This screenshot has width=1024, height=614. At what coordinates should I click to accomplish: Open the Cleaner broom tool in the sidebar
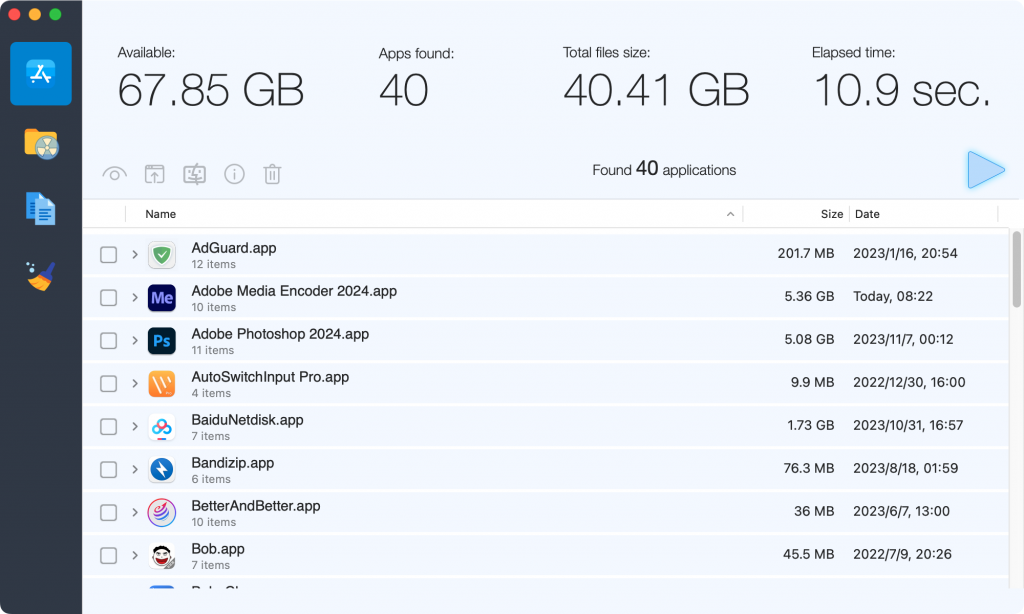[40, 275]
